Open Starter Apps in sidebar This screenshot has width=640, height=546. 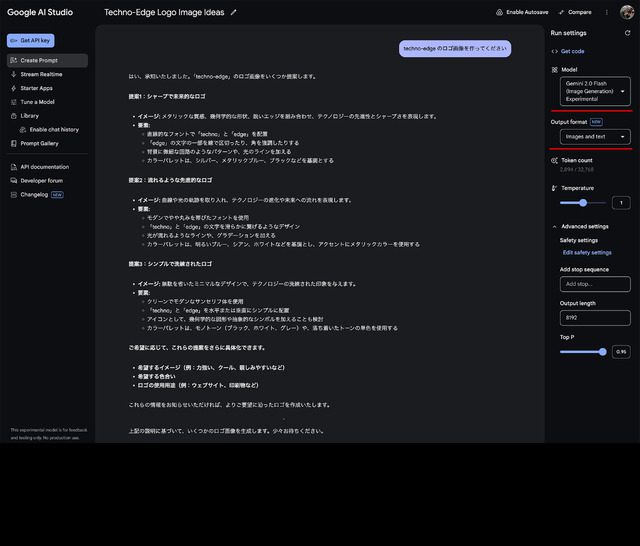coord(36,88)
